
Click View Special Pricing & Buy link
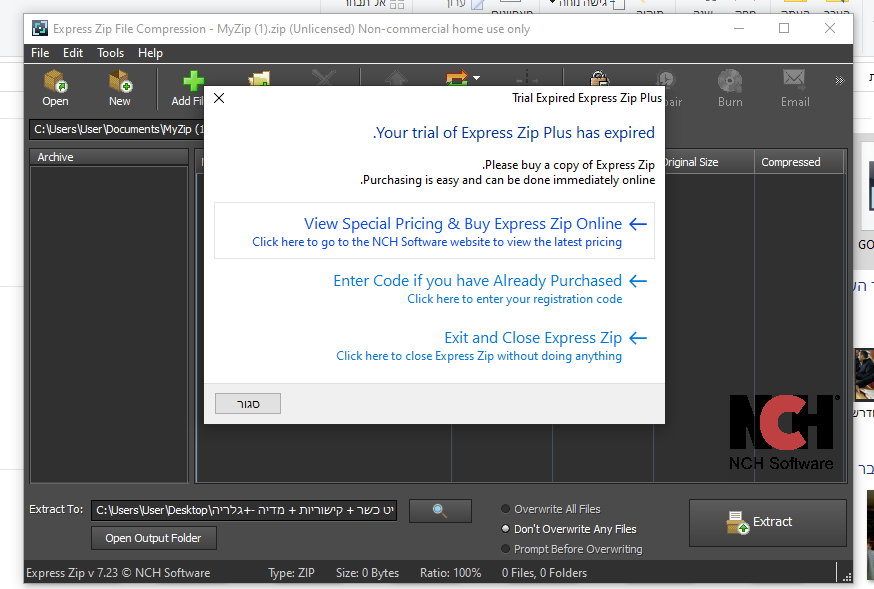[x=434, y=231]
